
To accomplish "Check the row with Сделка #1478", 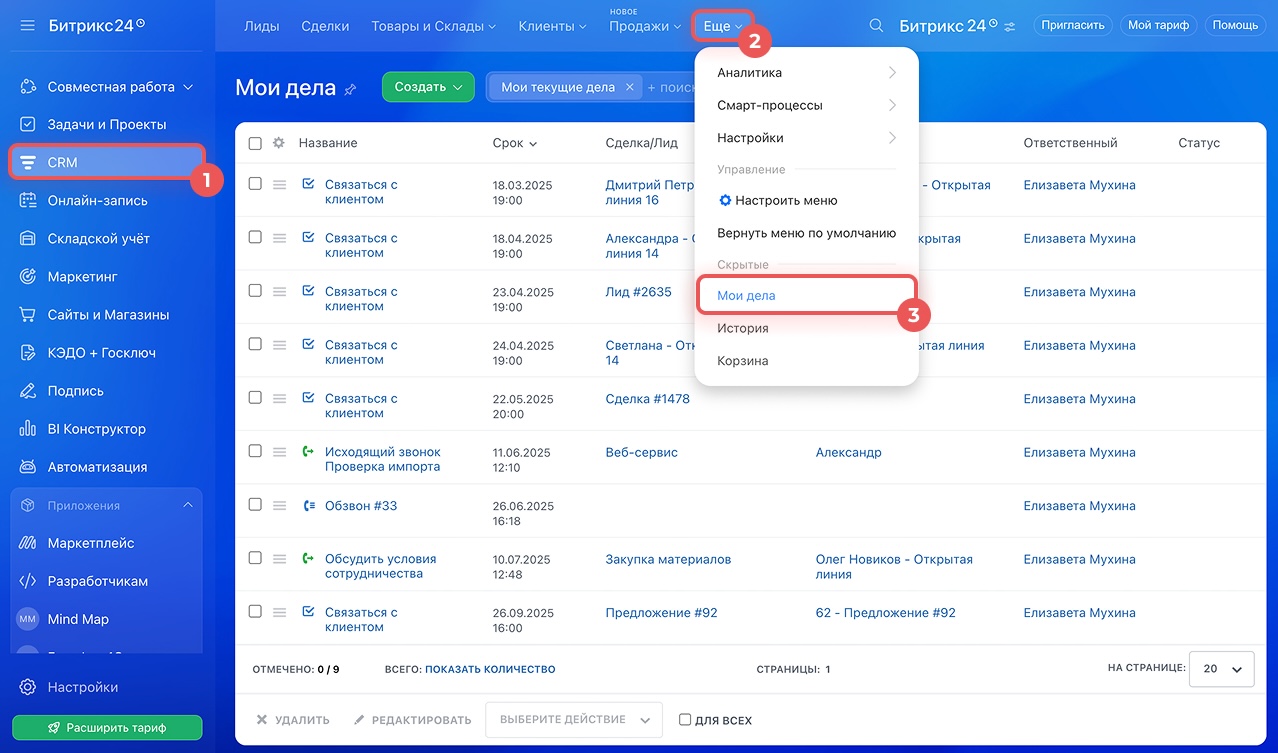I will pyautogui.click(x=255, y=397).
